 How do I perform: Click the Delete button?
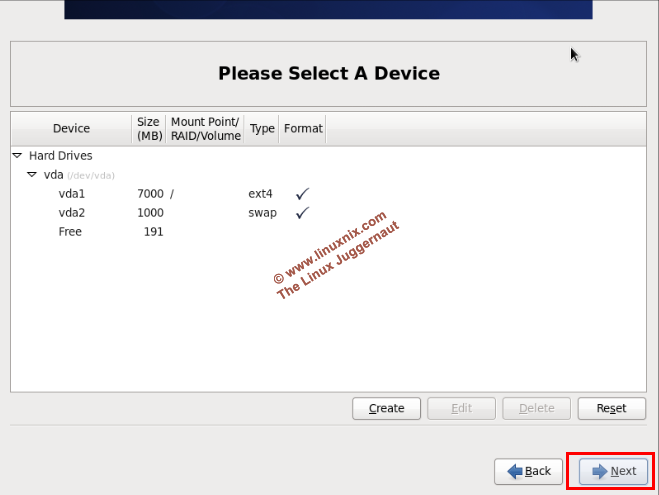(x=536, y=408)
